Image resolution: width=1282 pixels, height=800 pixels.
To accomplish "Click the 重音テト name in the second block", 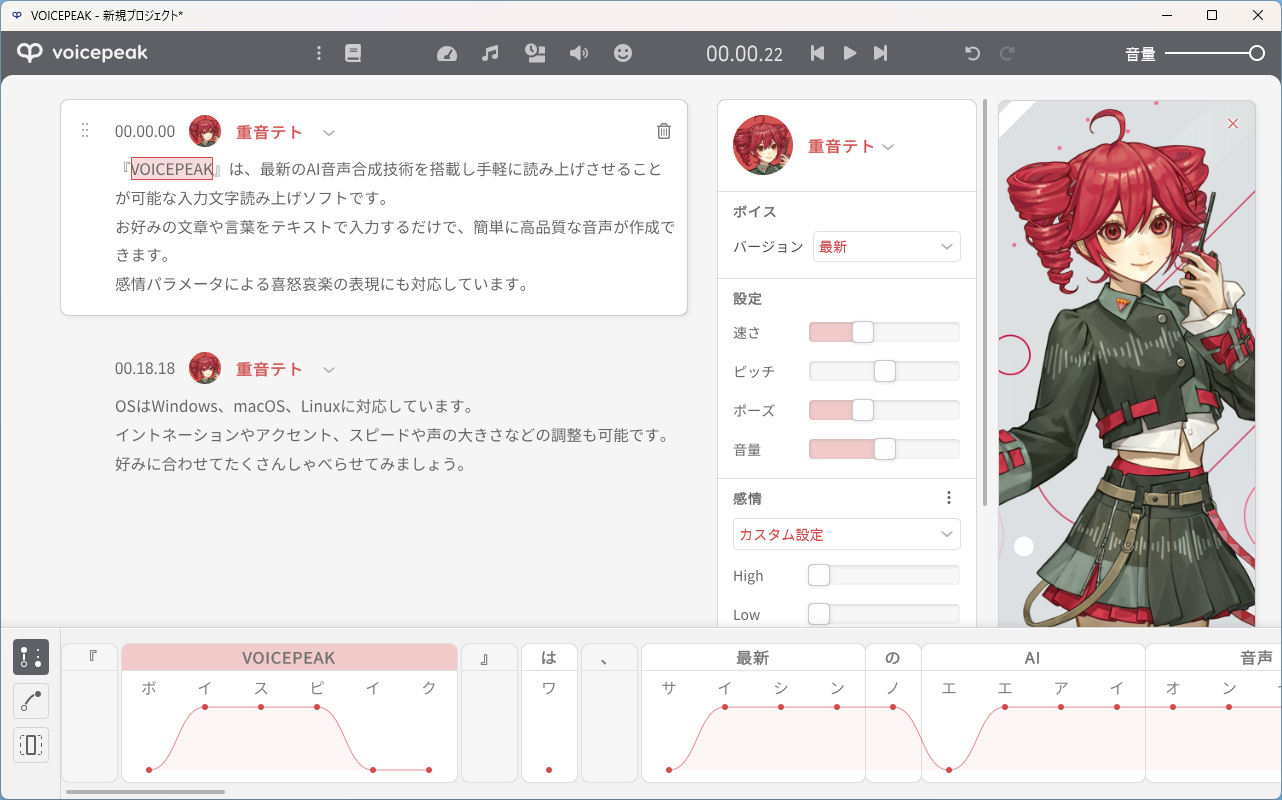I will [x=269, y=369].
